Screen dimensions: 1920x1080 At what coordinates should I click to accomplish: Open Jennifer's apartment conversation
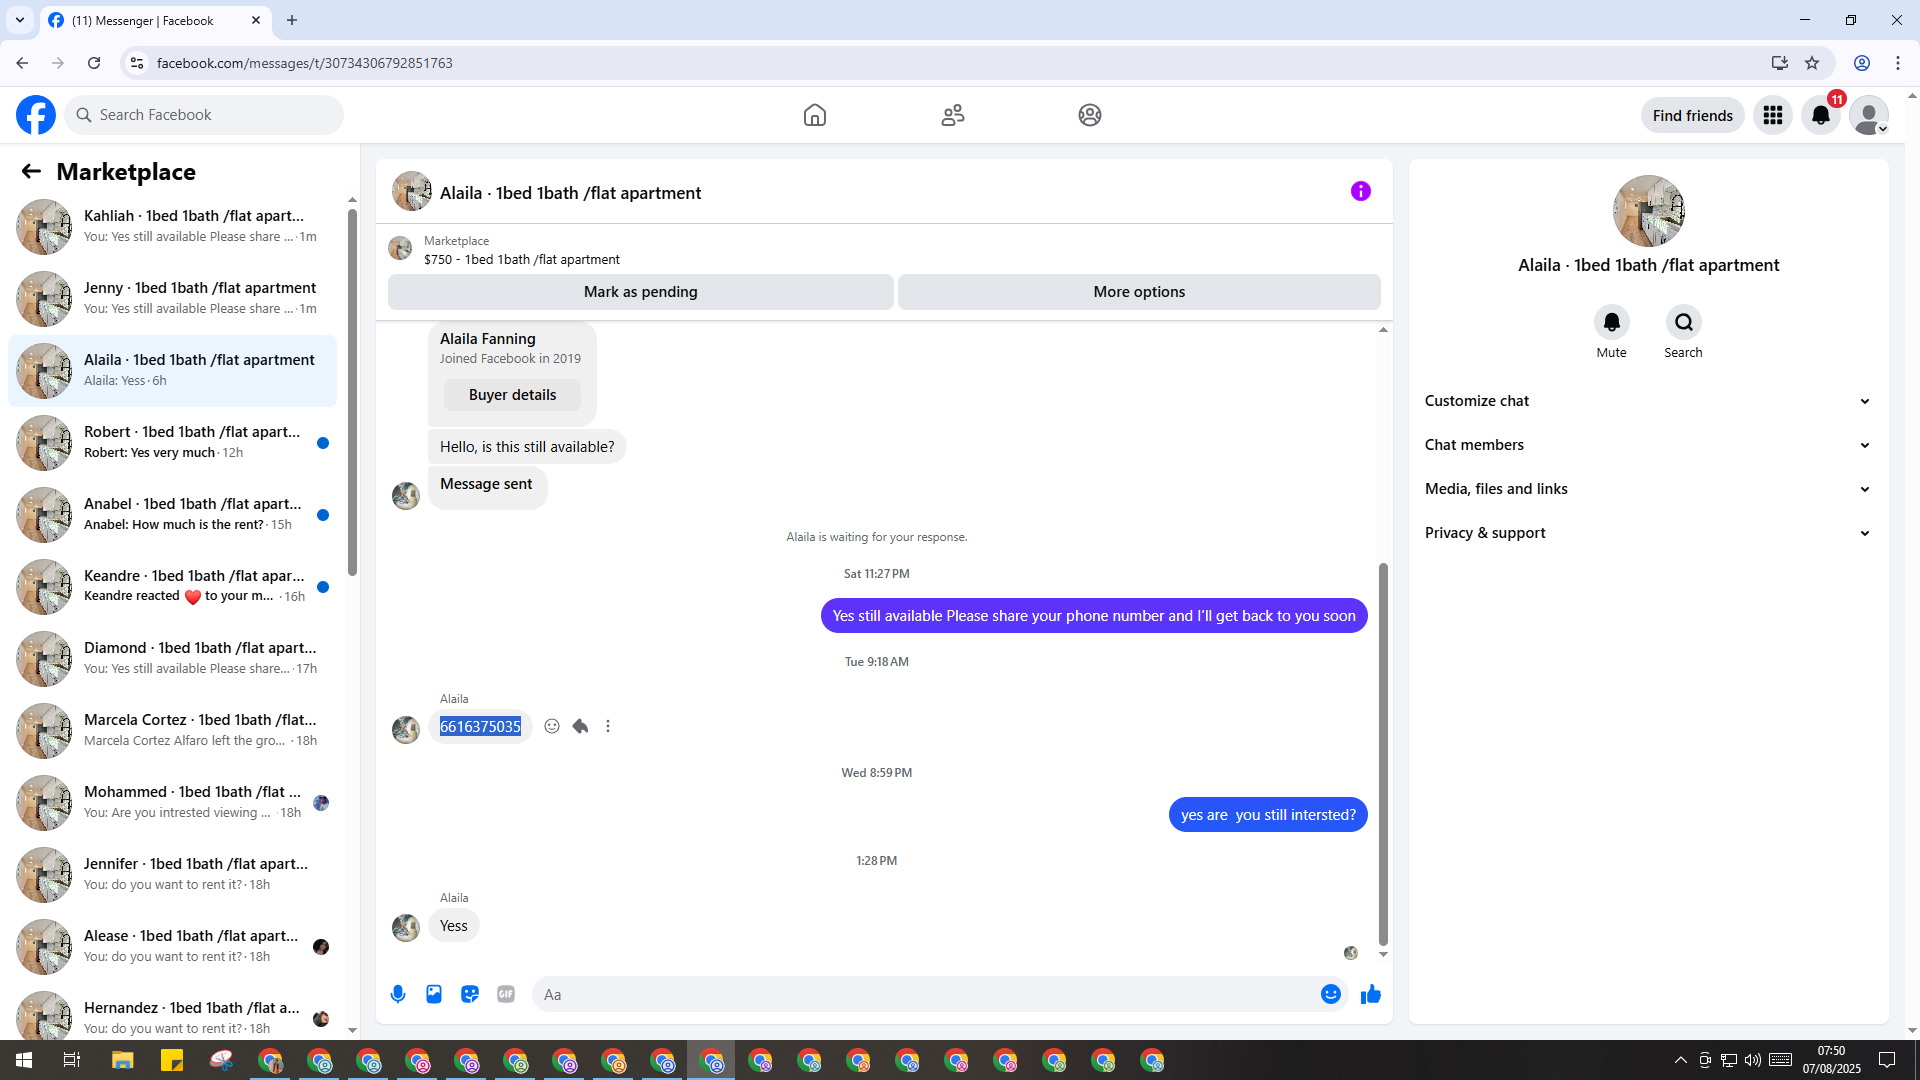(x=172, y=875)
